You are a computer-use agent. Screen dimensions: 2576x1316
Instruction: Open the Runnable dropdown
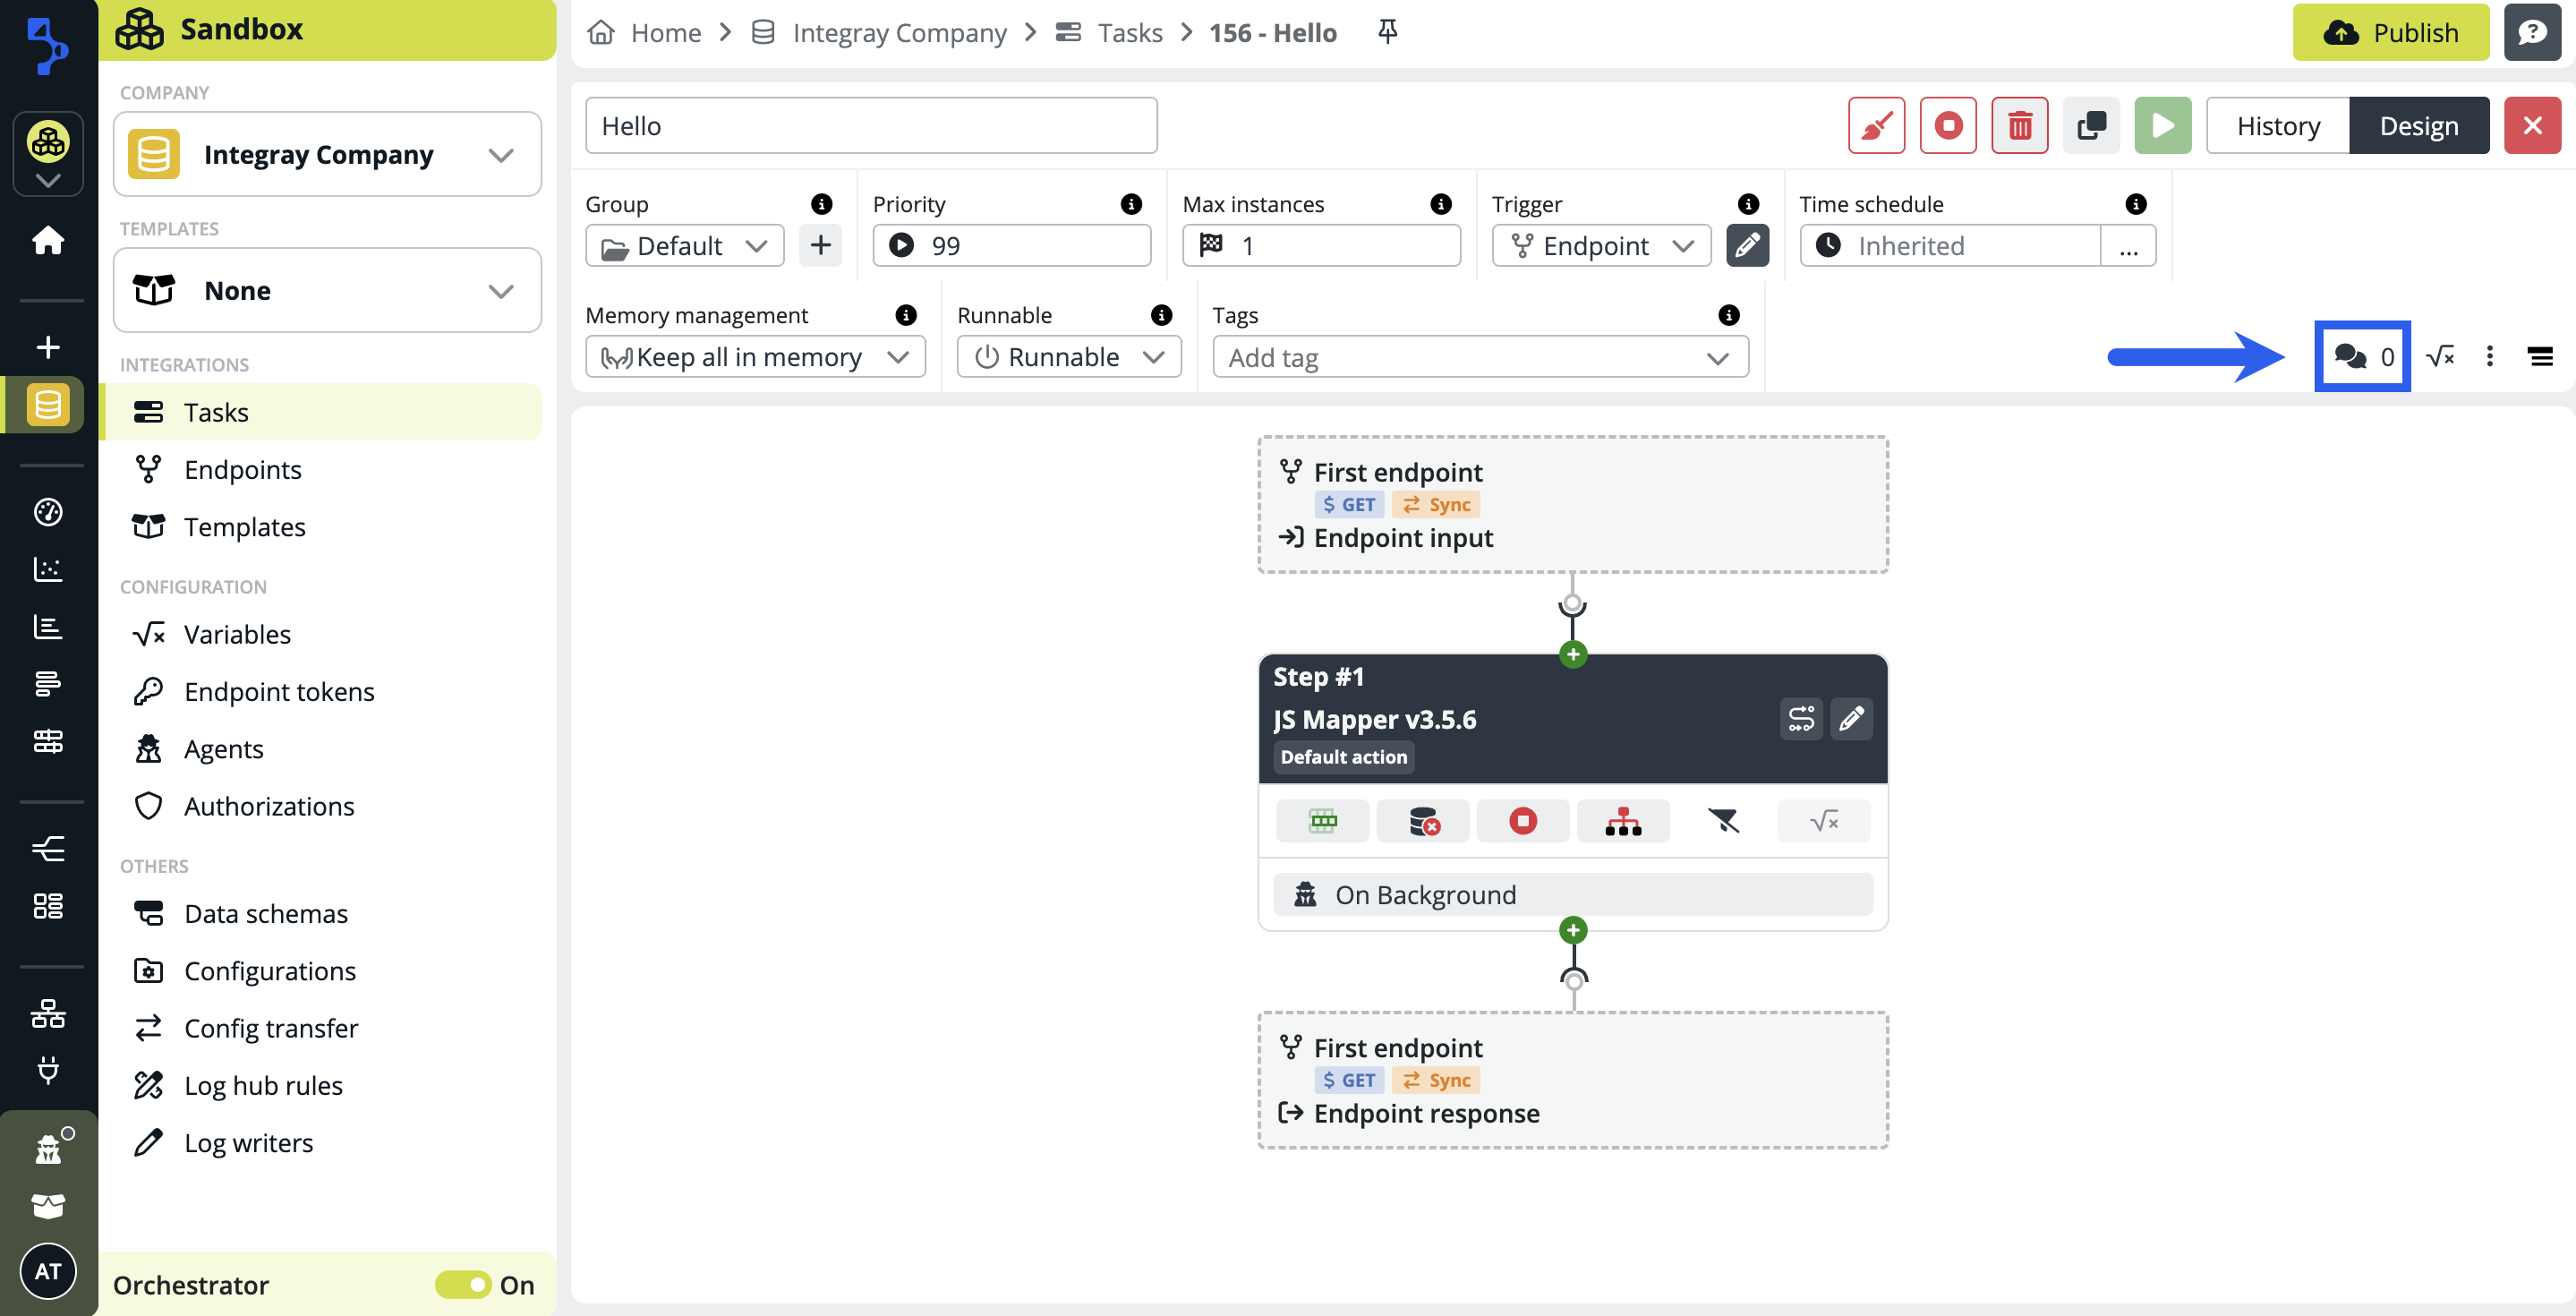1068,357
